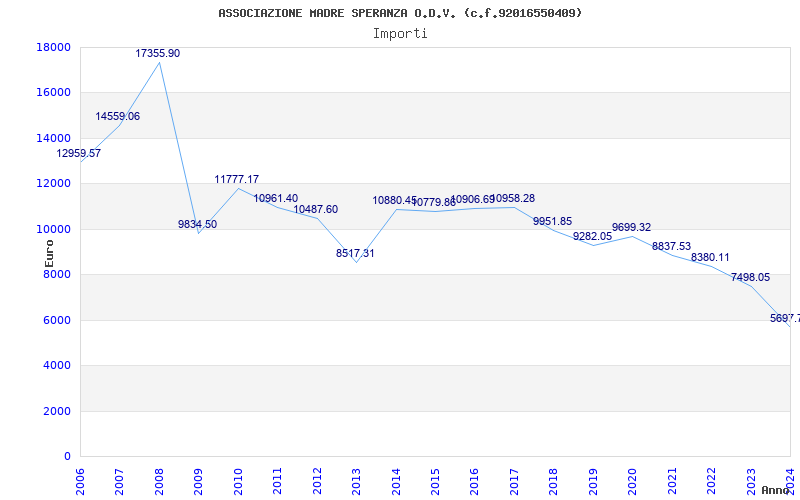Click the x-axis year 2017
800x500 pixels.
(514, 481)
